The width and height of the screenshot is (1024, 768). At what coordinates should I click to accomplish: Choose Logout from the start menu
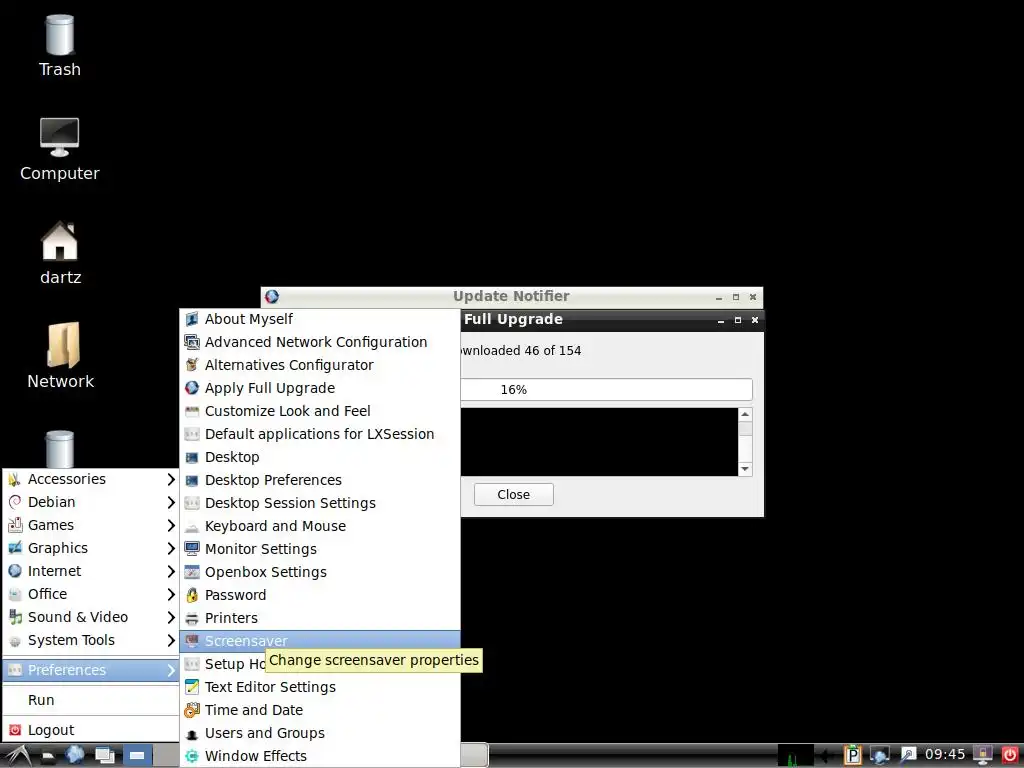[x=91, y=730]
